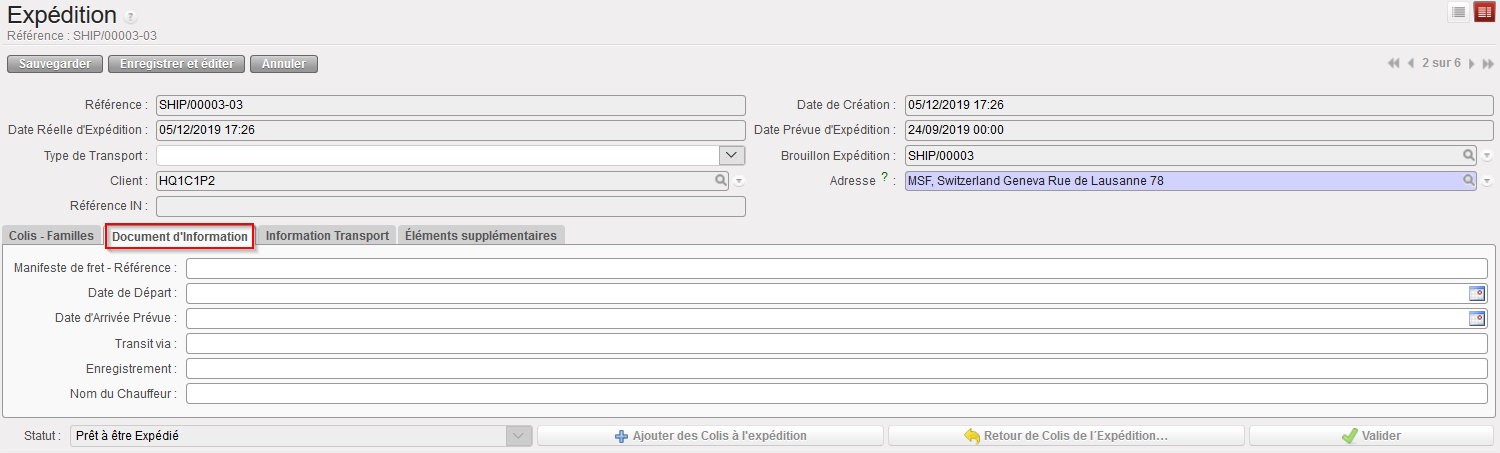
Task: Open the Colis - Familles tab
Action: pyautogui.click(x=51, y=236)
